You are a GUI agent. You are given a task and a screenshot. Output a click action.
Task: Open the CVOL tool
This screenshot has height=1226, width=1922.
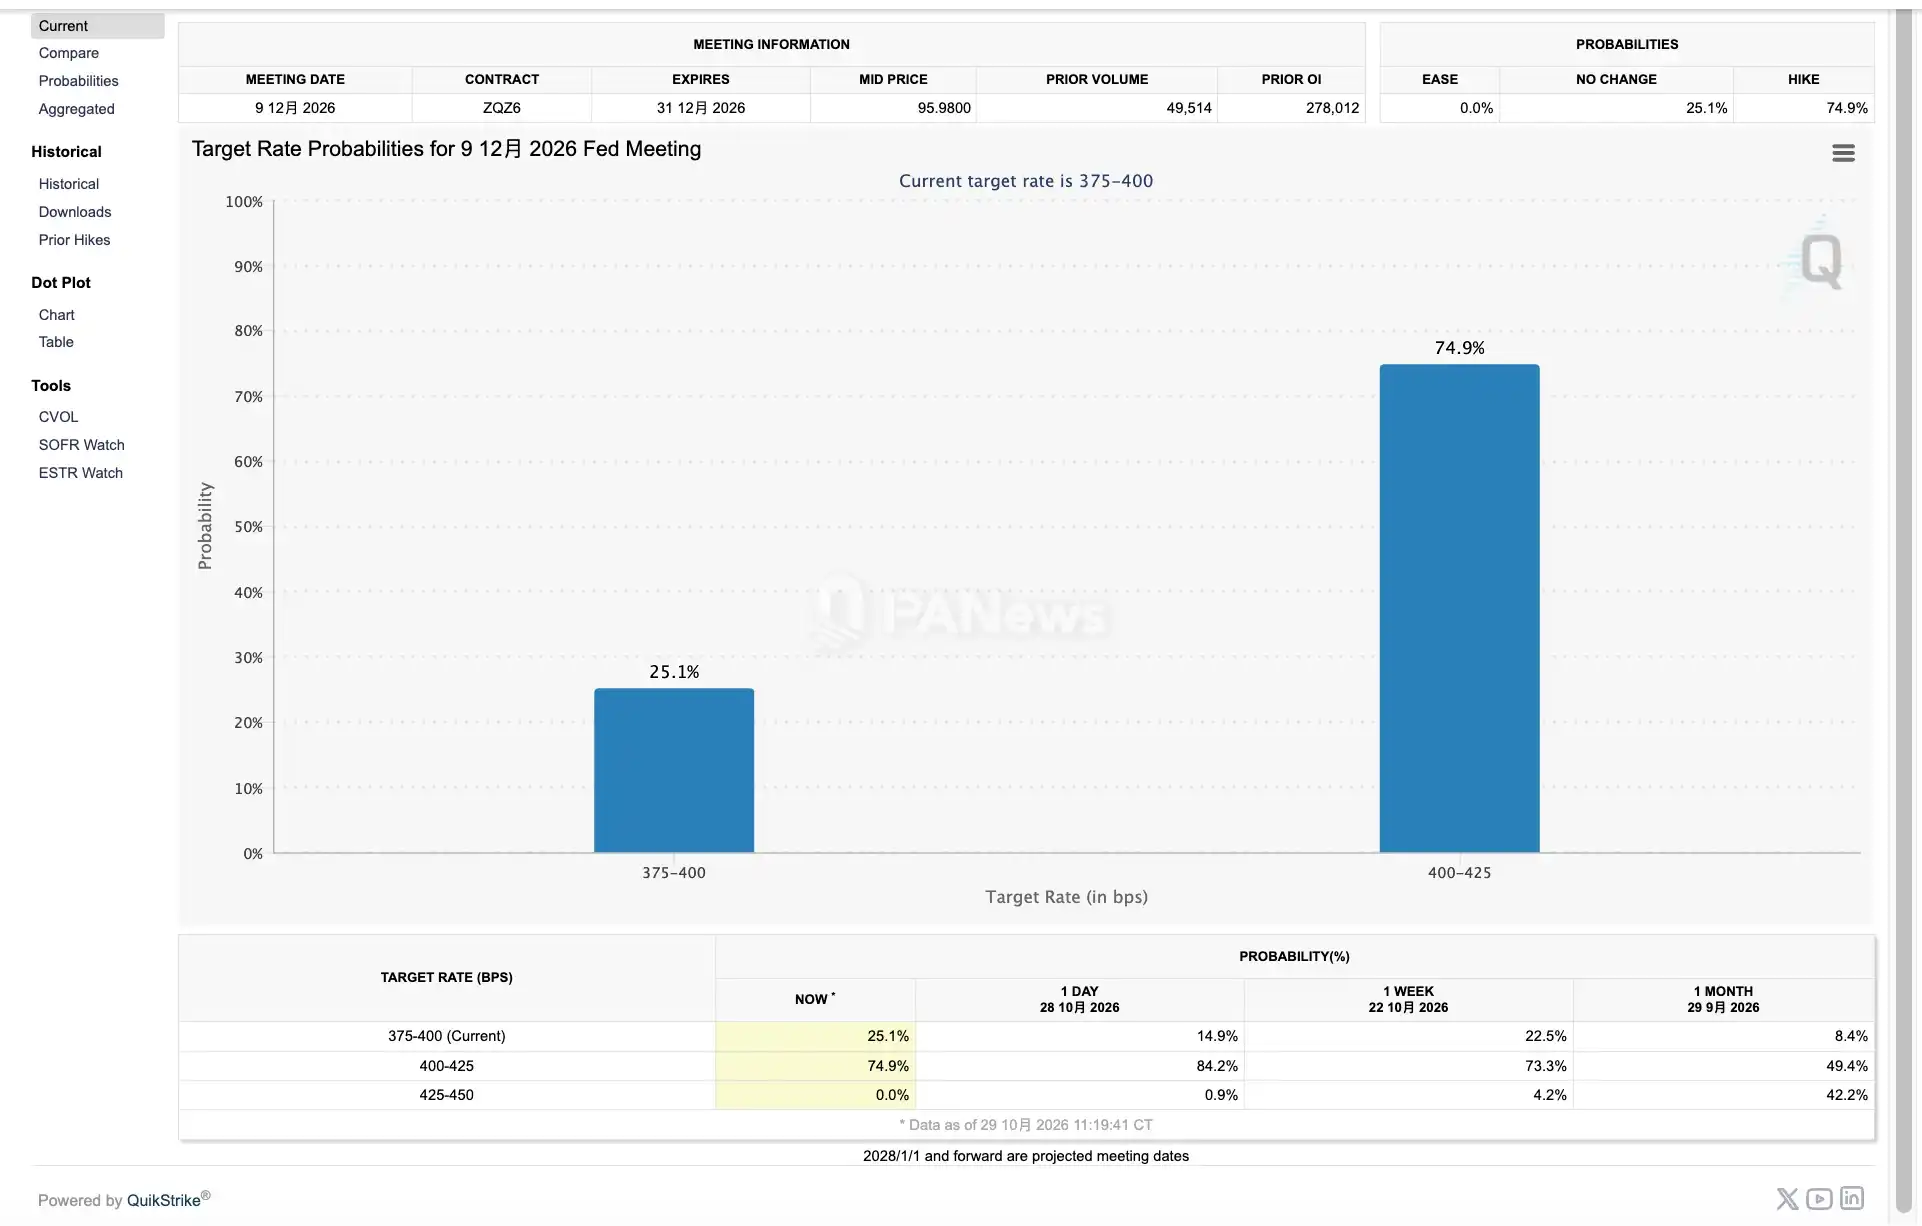point(58,417)
